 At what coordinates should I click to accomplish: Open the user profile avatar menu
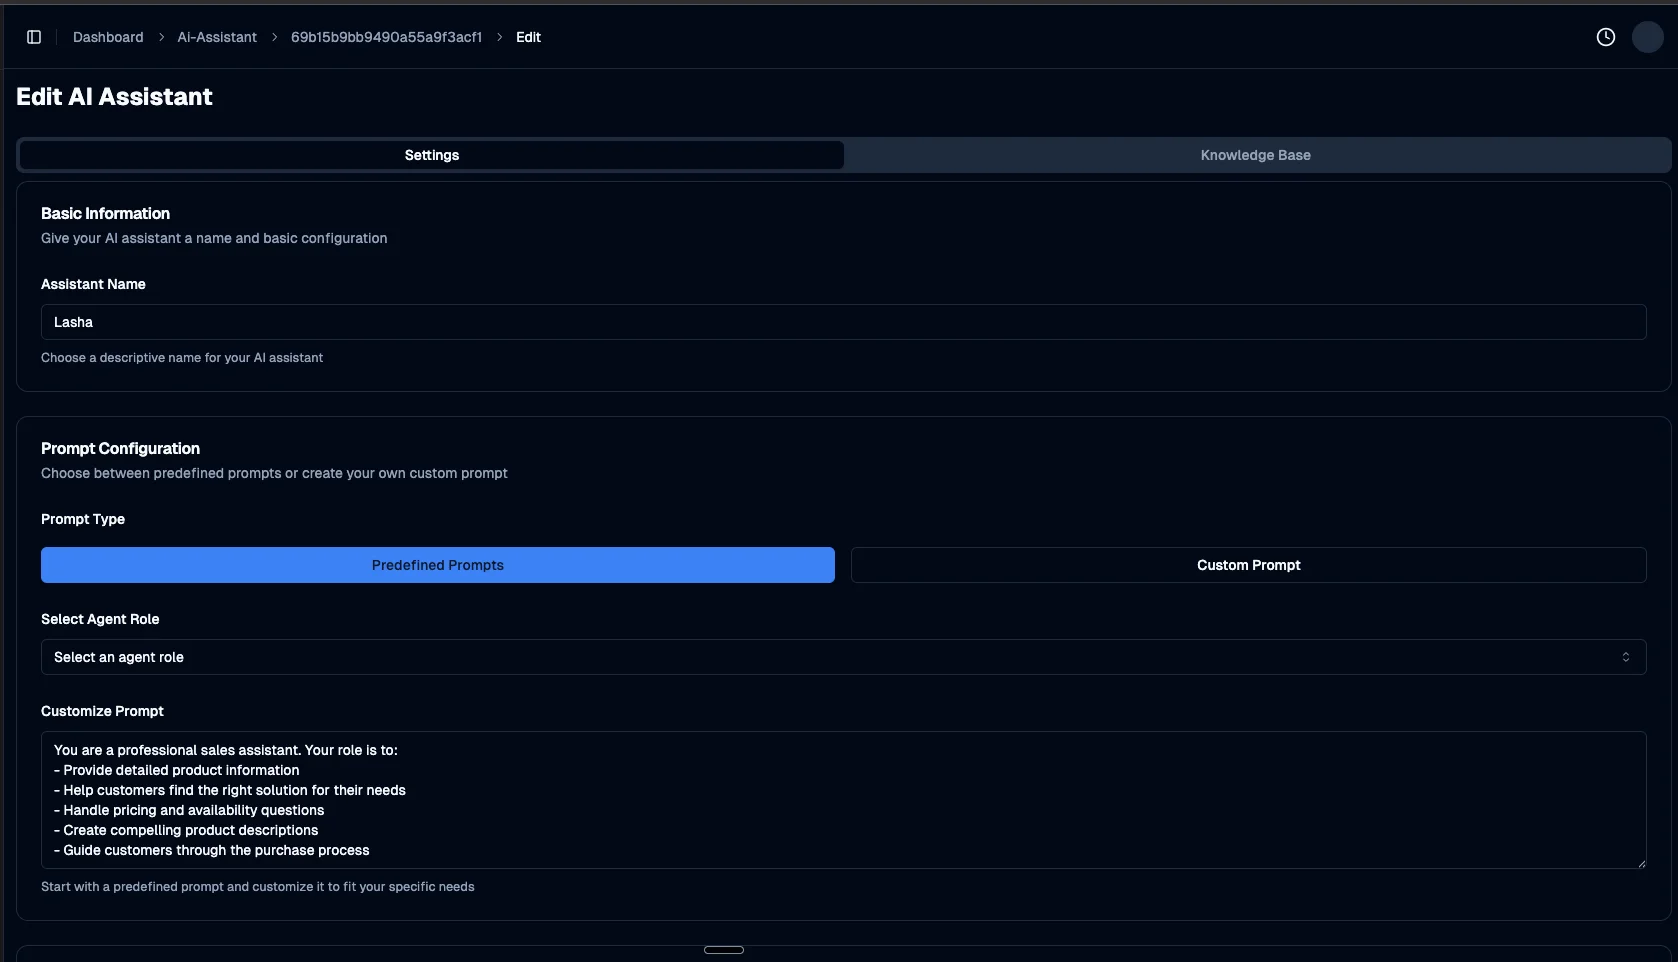pyautogui.click(x=1647, y=37)
